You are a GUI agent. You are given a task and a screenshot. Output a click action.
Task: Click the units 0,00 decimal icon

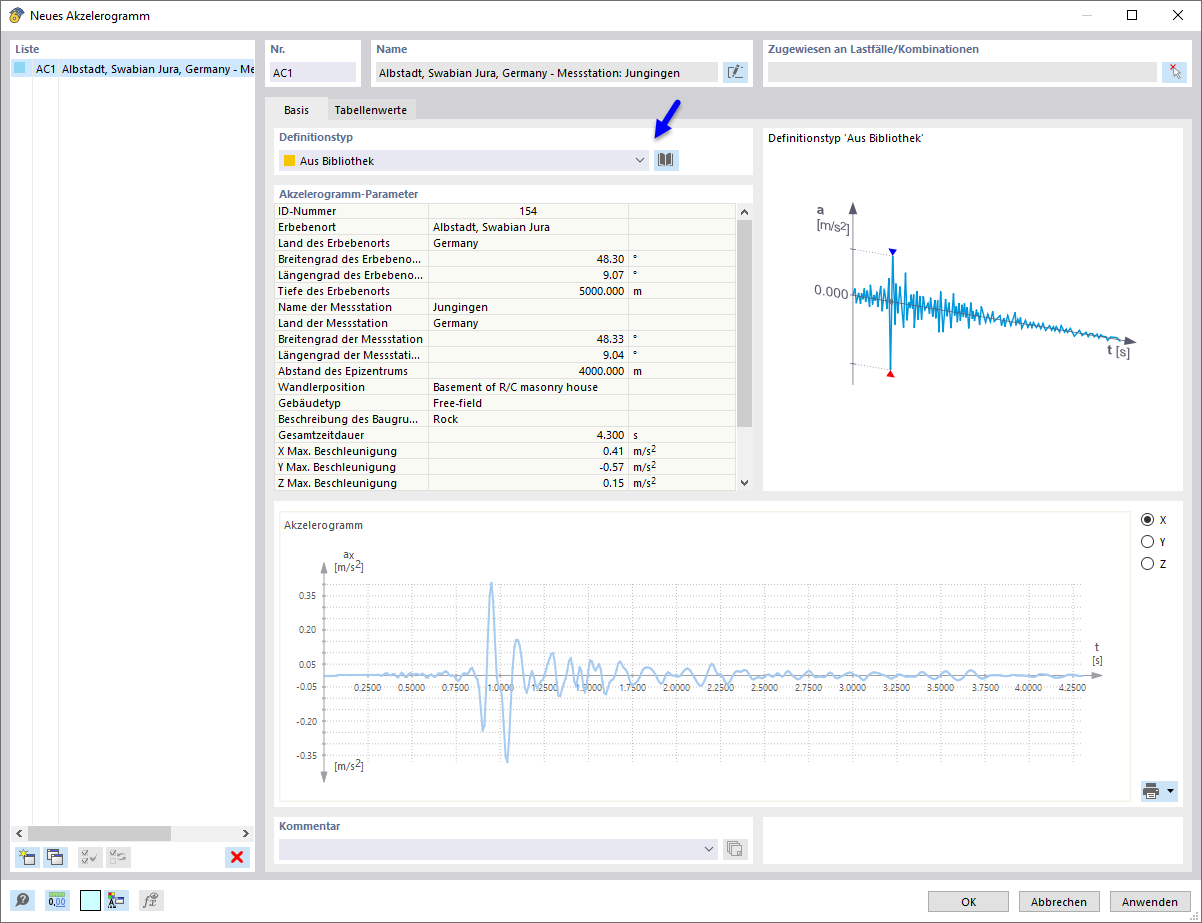point(57,900)
